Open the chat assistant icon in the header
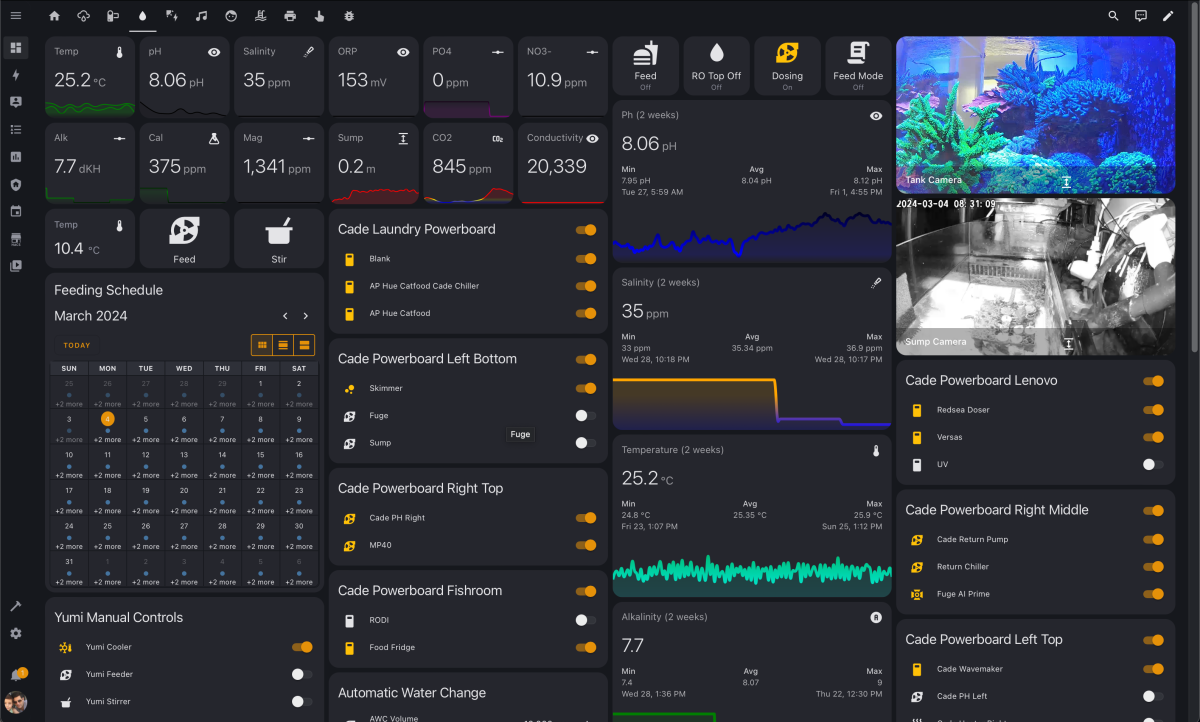 pos(1141,16)
